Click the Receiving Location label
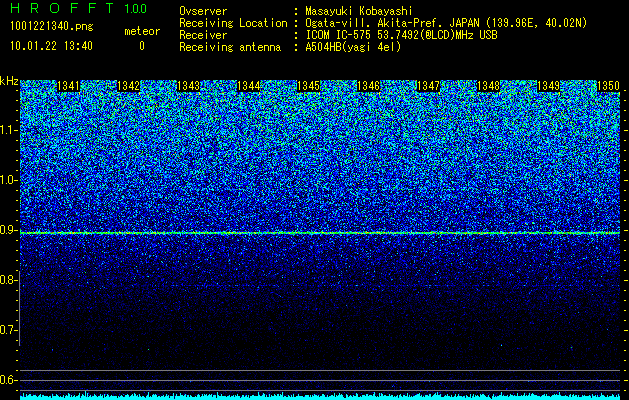Image resolution: width=629 pixels, height=400 pixels. point(233,24)
